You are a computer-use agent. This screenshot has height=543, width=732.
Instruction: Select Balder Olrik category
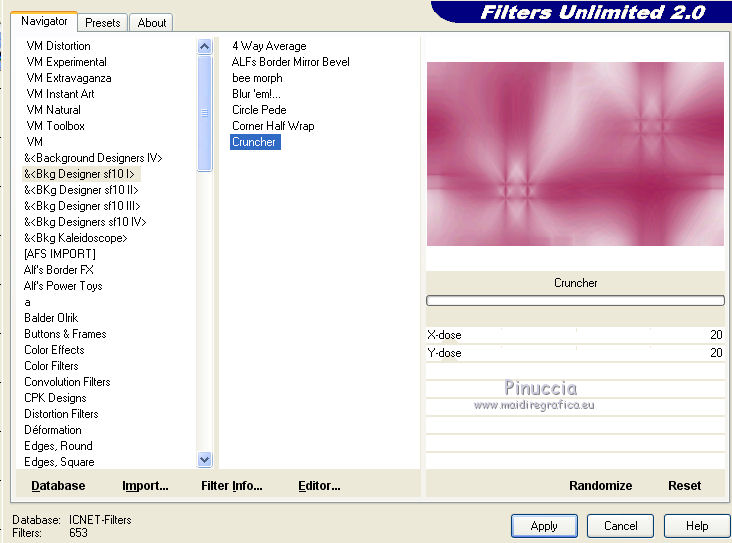point(51,317)
